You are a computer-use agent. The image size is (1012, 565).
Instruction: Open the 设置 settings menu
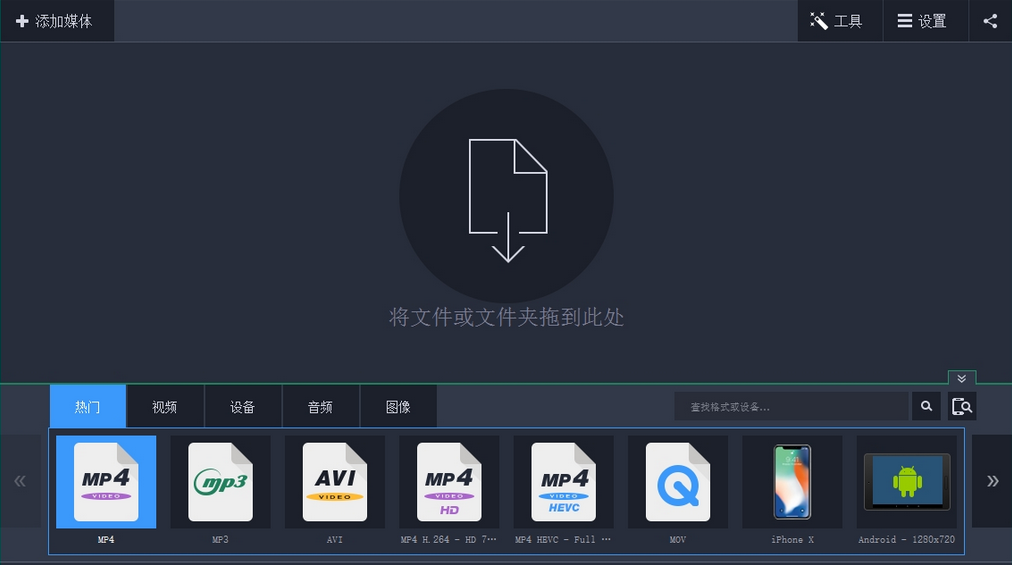[925, 21]
